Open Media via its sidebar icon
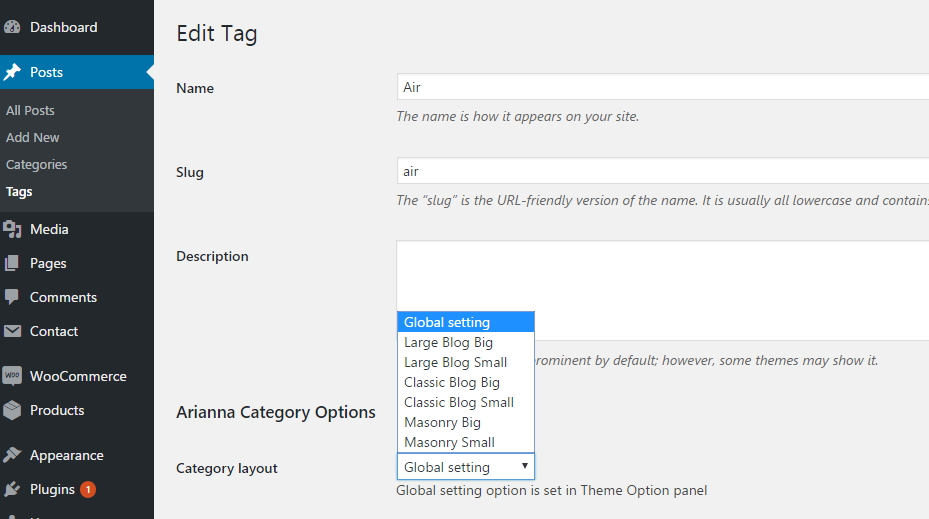929x519 pixels. (12, 230)
